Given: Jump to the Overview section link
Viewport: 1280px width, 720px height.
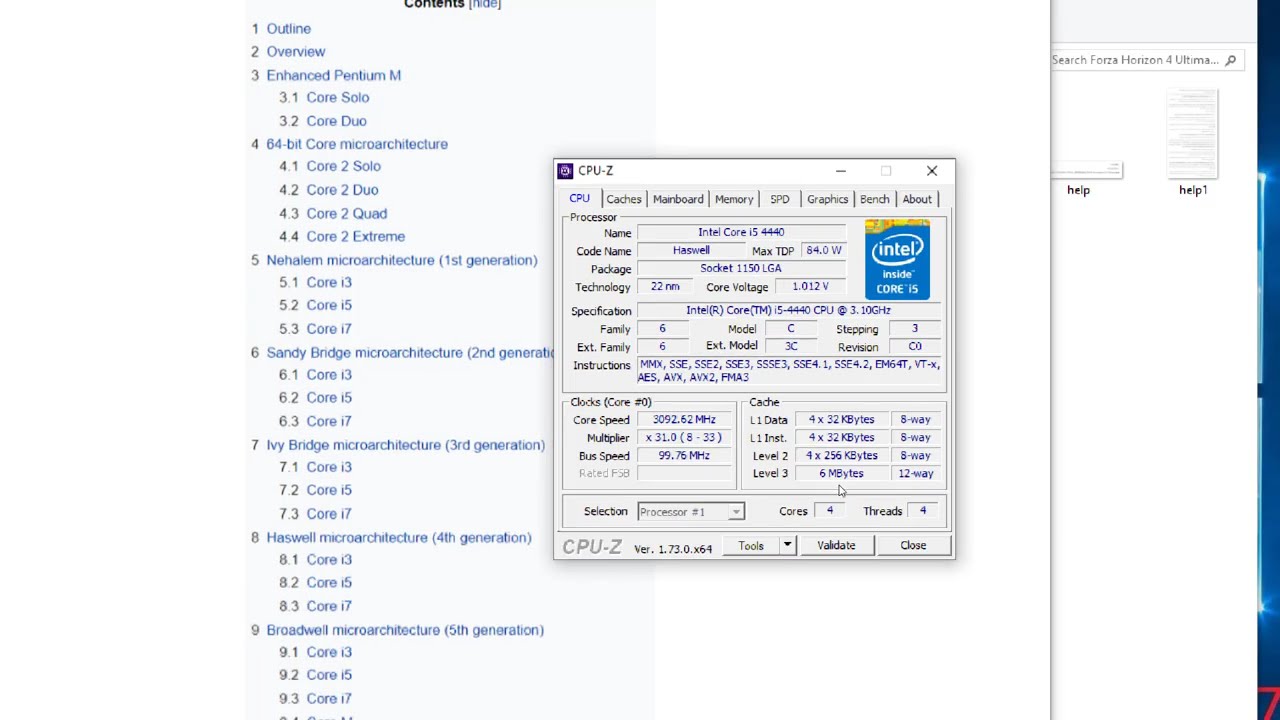Looking at the screenshot, I should click(295, 52).
